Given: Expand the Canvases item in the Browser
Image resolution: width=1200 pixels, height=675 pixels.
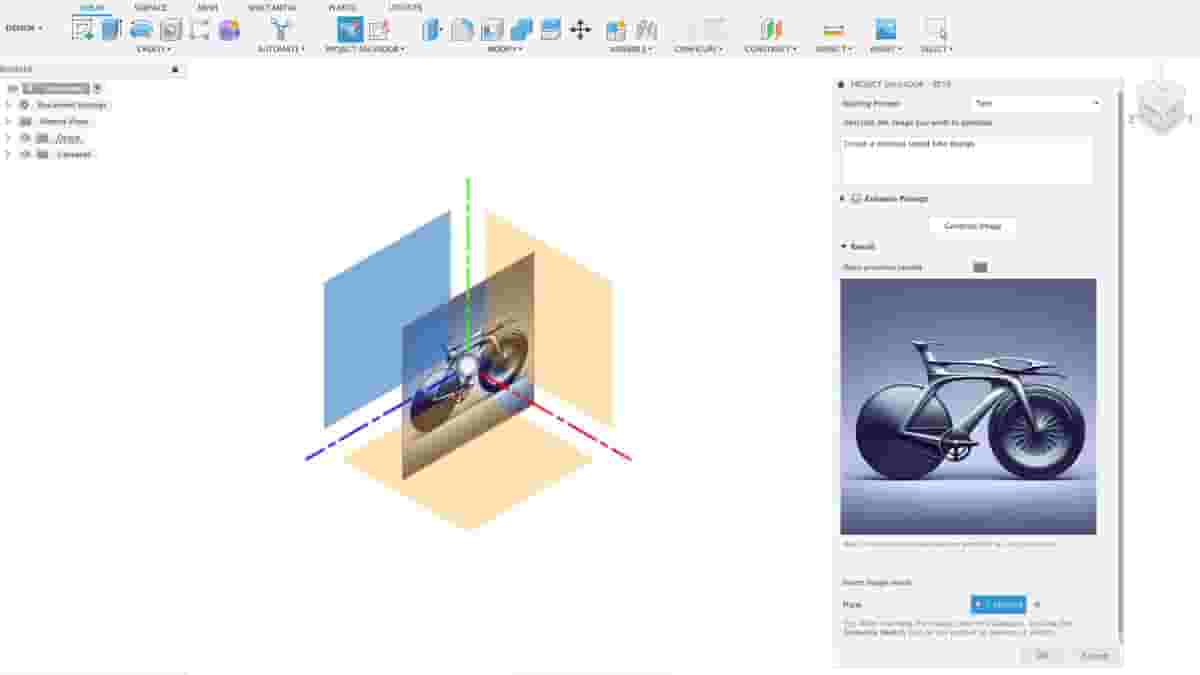Looking at the screenshot, I should pos(8,154).
